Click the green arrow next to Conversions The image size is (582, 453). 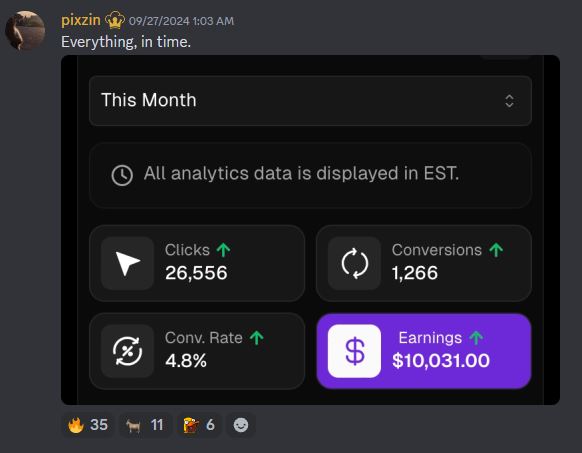496,250
